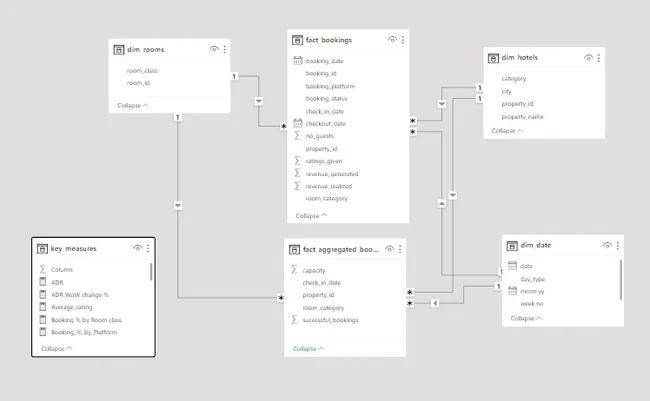Toggle visibility of fact_bookings table
650x401 pixels.
[392, 39]
